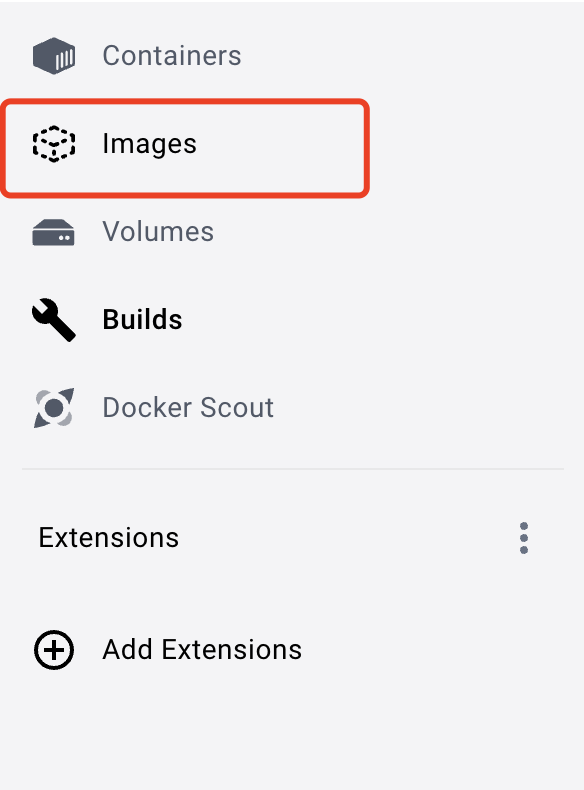Click the Add Extensions text link
Screen dimensions: 584x790
coord(202,649)
